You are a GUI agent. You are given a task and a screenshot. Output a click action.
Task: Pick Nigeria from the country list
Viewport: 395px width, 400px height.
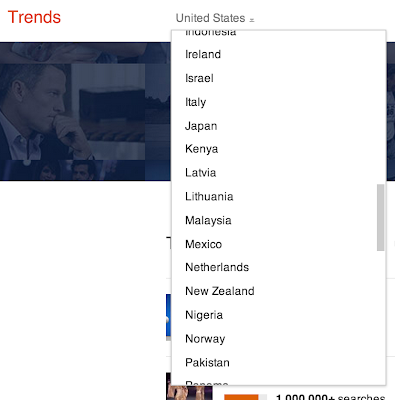[x=279, y=315]
